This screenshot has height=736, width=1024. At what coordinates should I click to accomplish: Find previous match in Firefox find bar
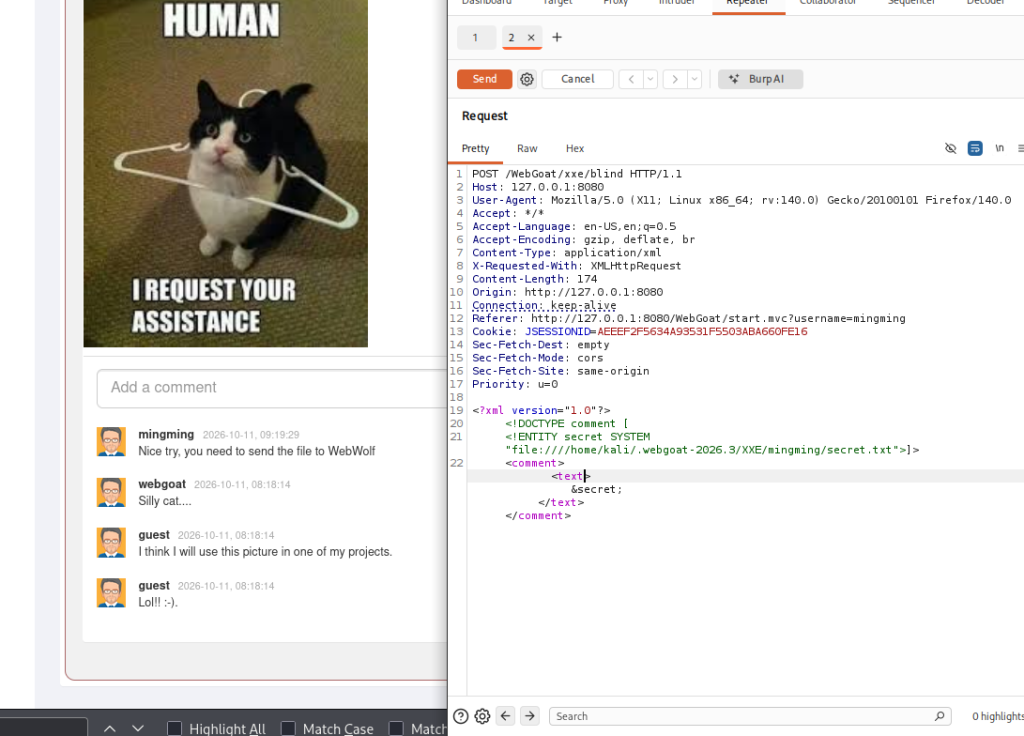110,728
